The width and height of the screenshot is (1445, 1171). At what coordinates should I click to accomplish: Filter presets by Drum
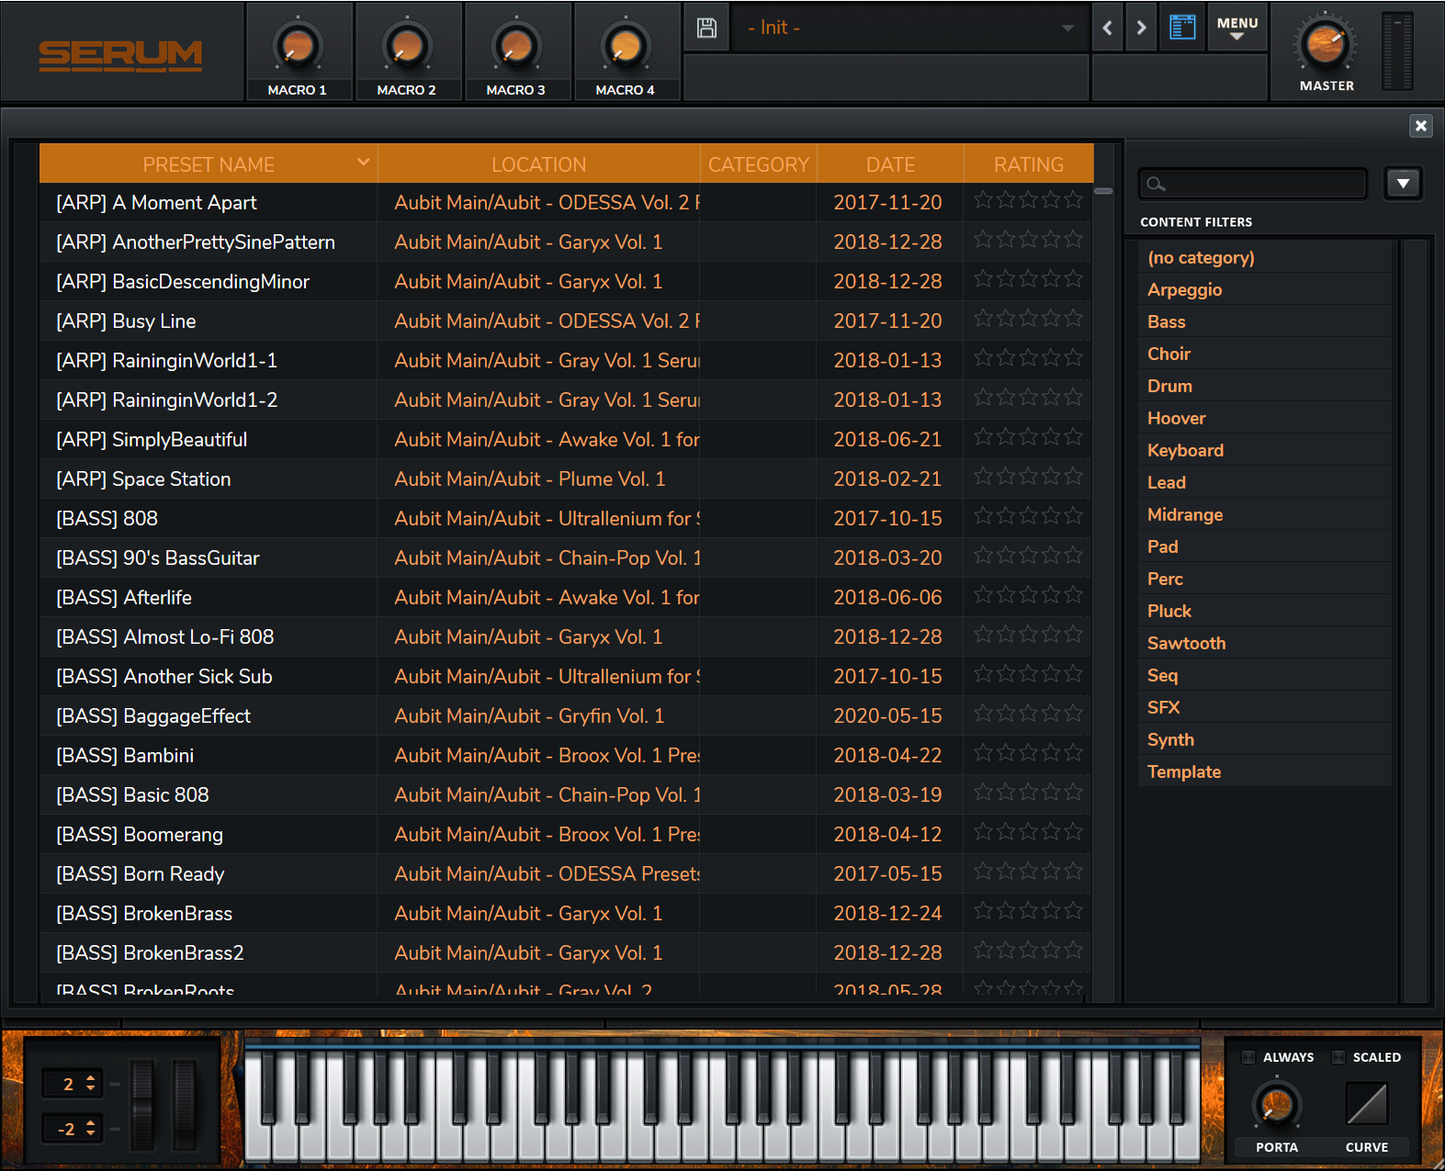pos(1265,385)
